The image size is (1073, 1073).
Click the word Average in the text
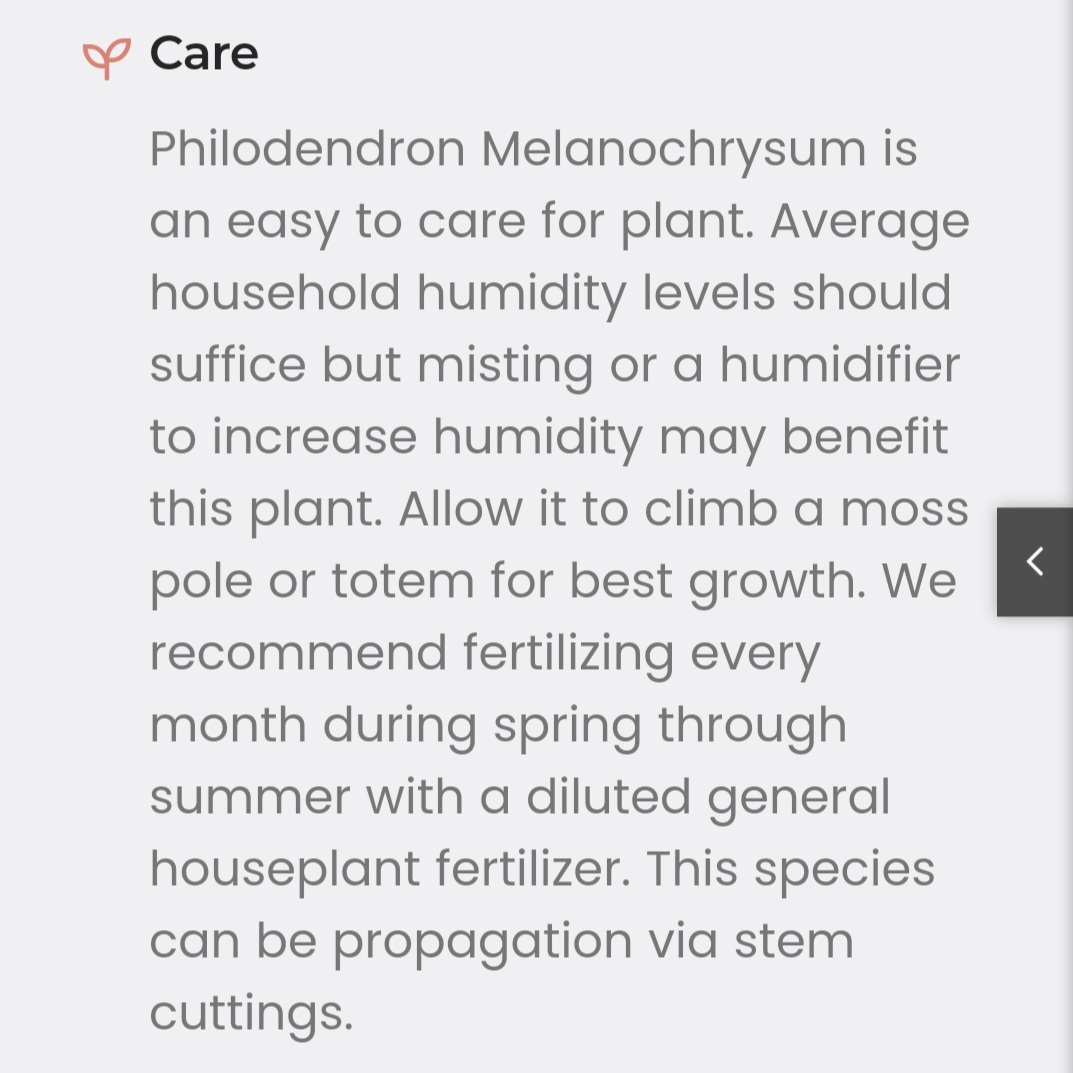point(870,223)
